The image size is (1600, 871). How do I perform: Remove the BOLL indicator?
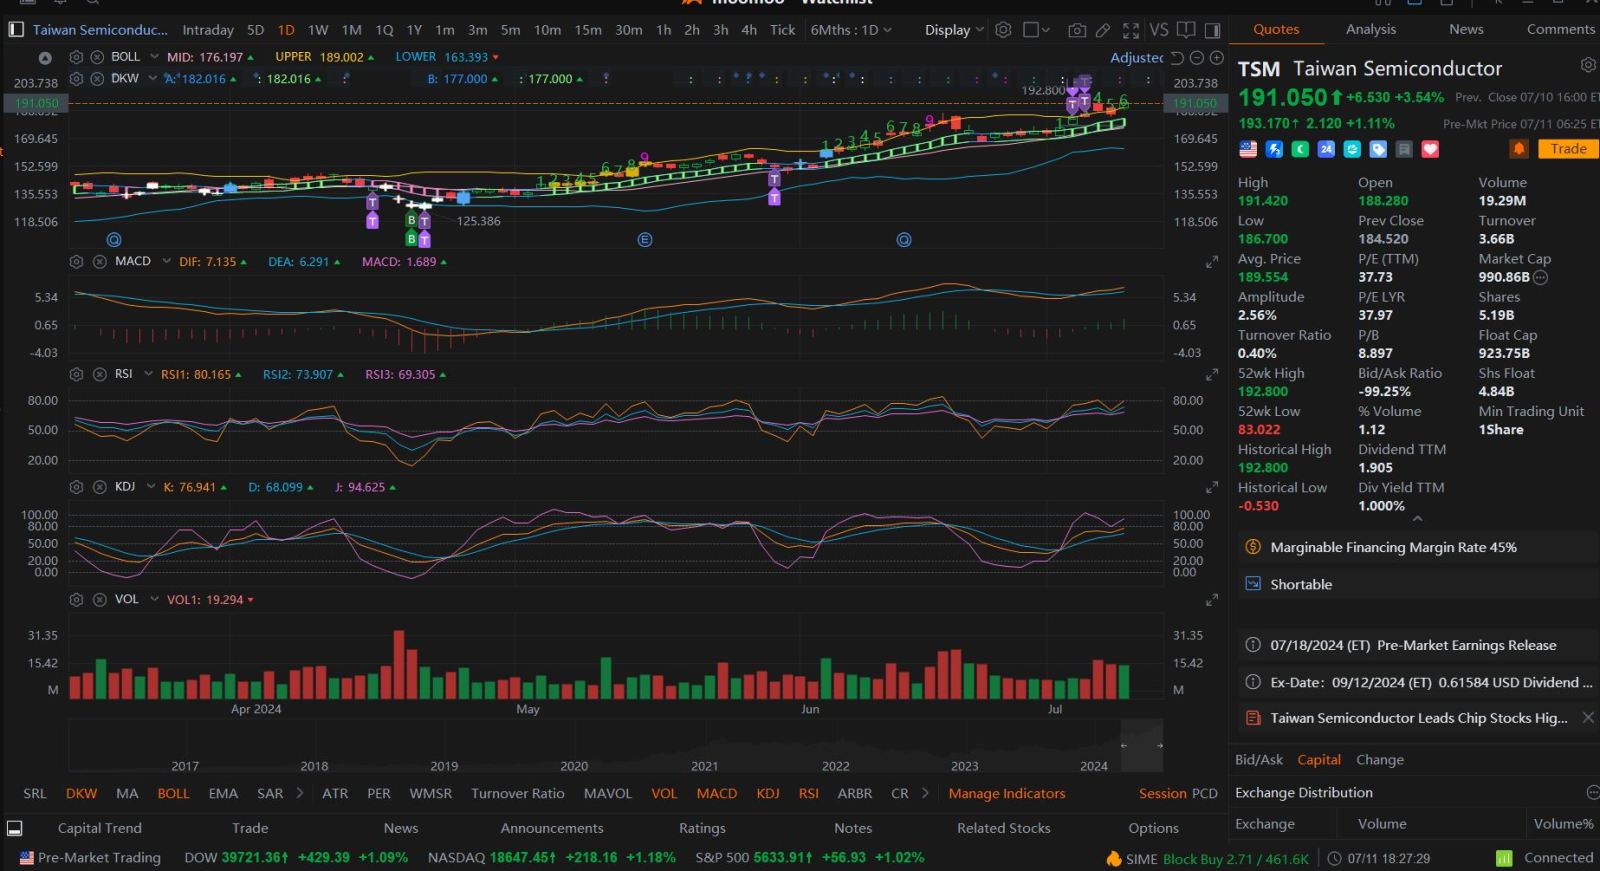point(97,57)
